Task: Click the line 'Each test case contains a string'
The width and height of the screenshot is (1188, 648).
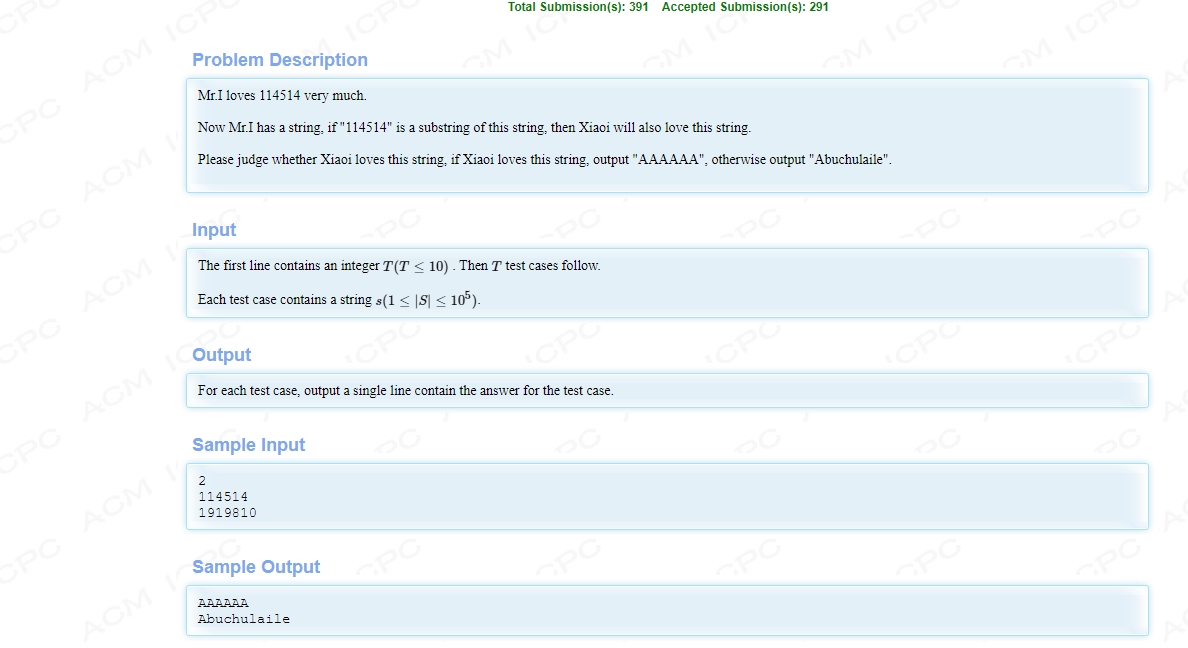Action: tap(339, 299)
